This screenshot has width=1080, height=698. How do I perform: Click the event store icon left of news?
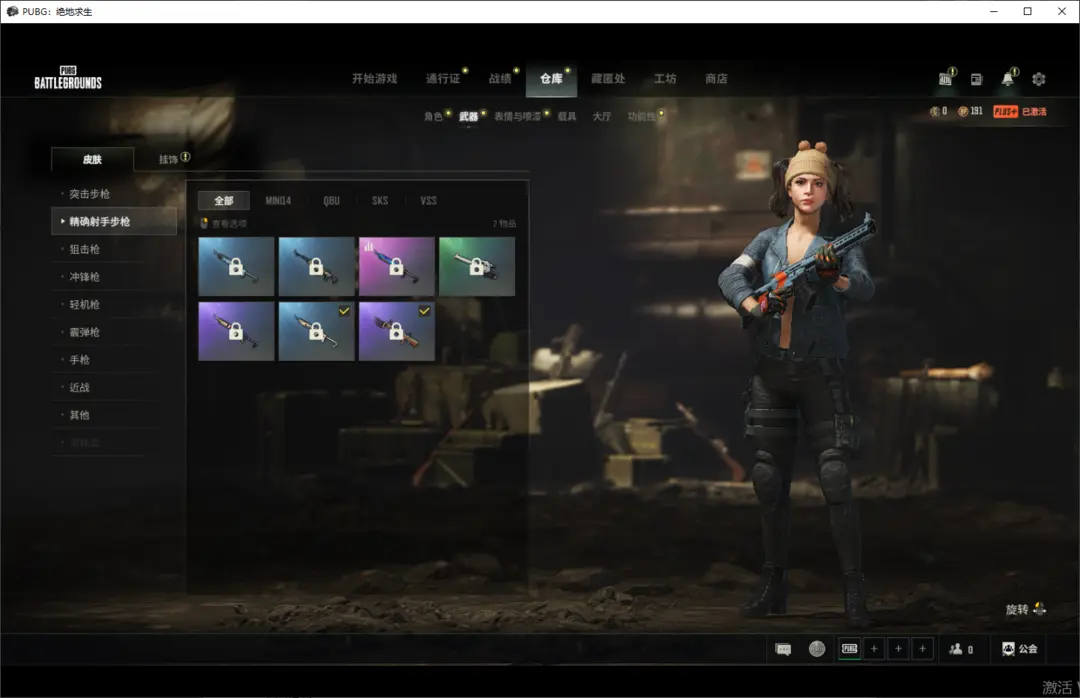945,79
